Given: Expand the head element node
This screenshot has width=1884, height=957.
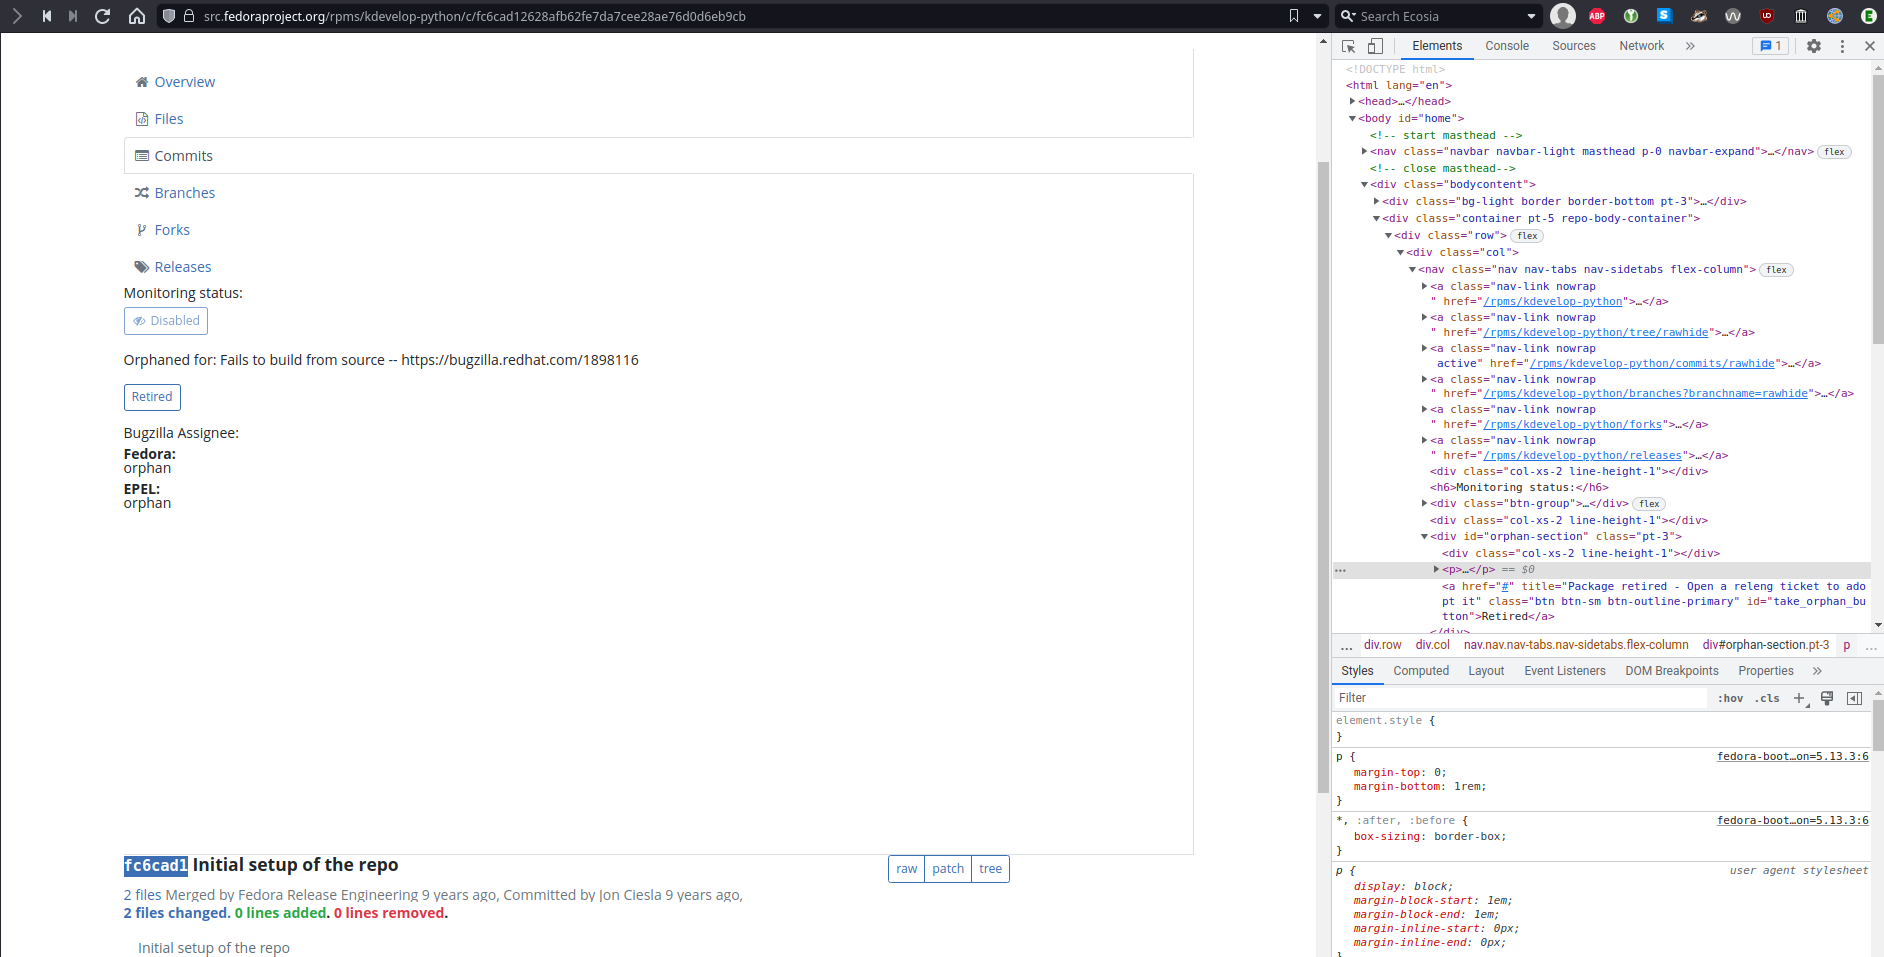Looking at the screenshot, I should [1352, 101].
